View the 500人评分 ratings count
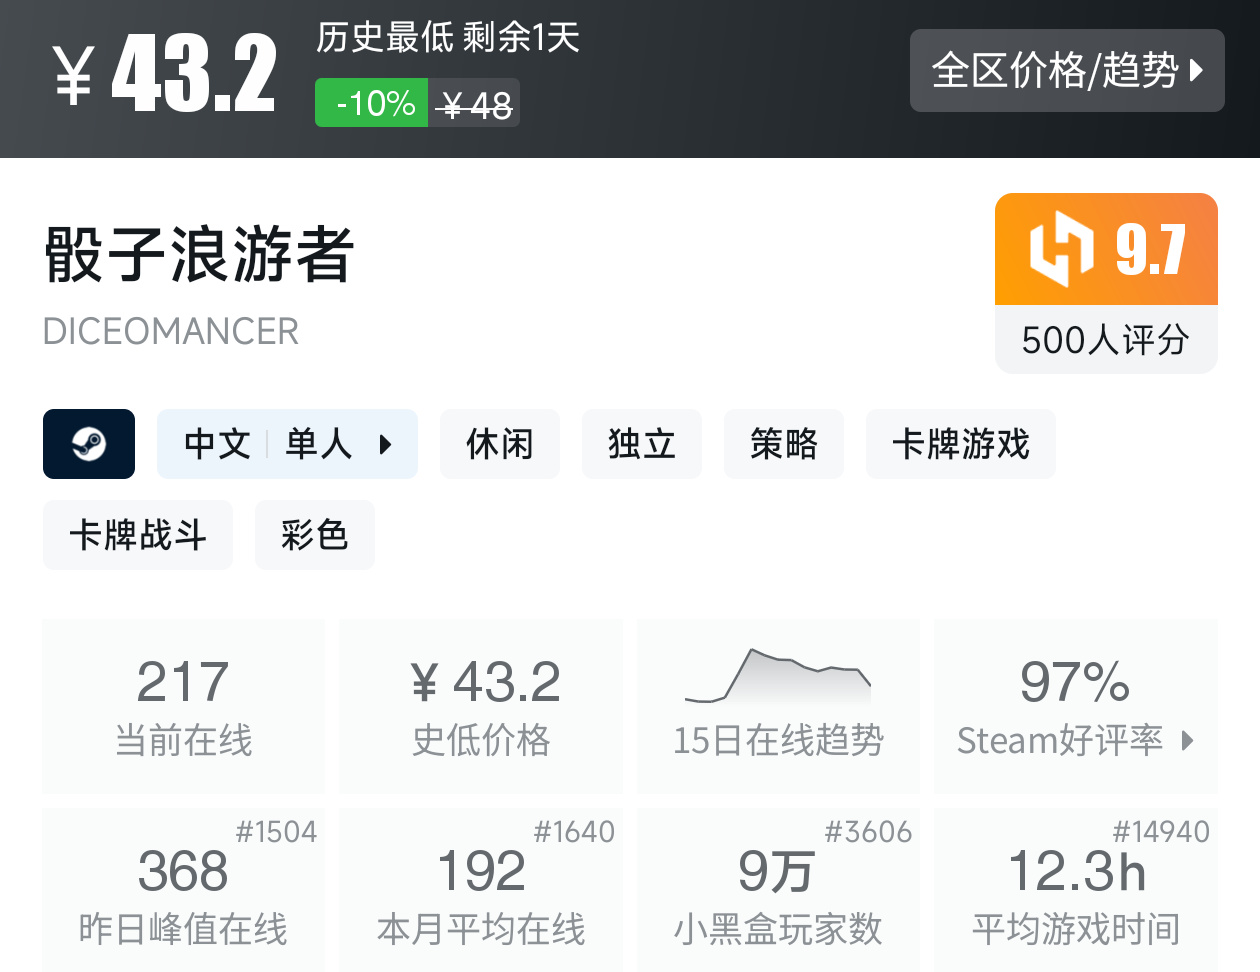 pos(1106,340)
